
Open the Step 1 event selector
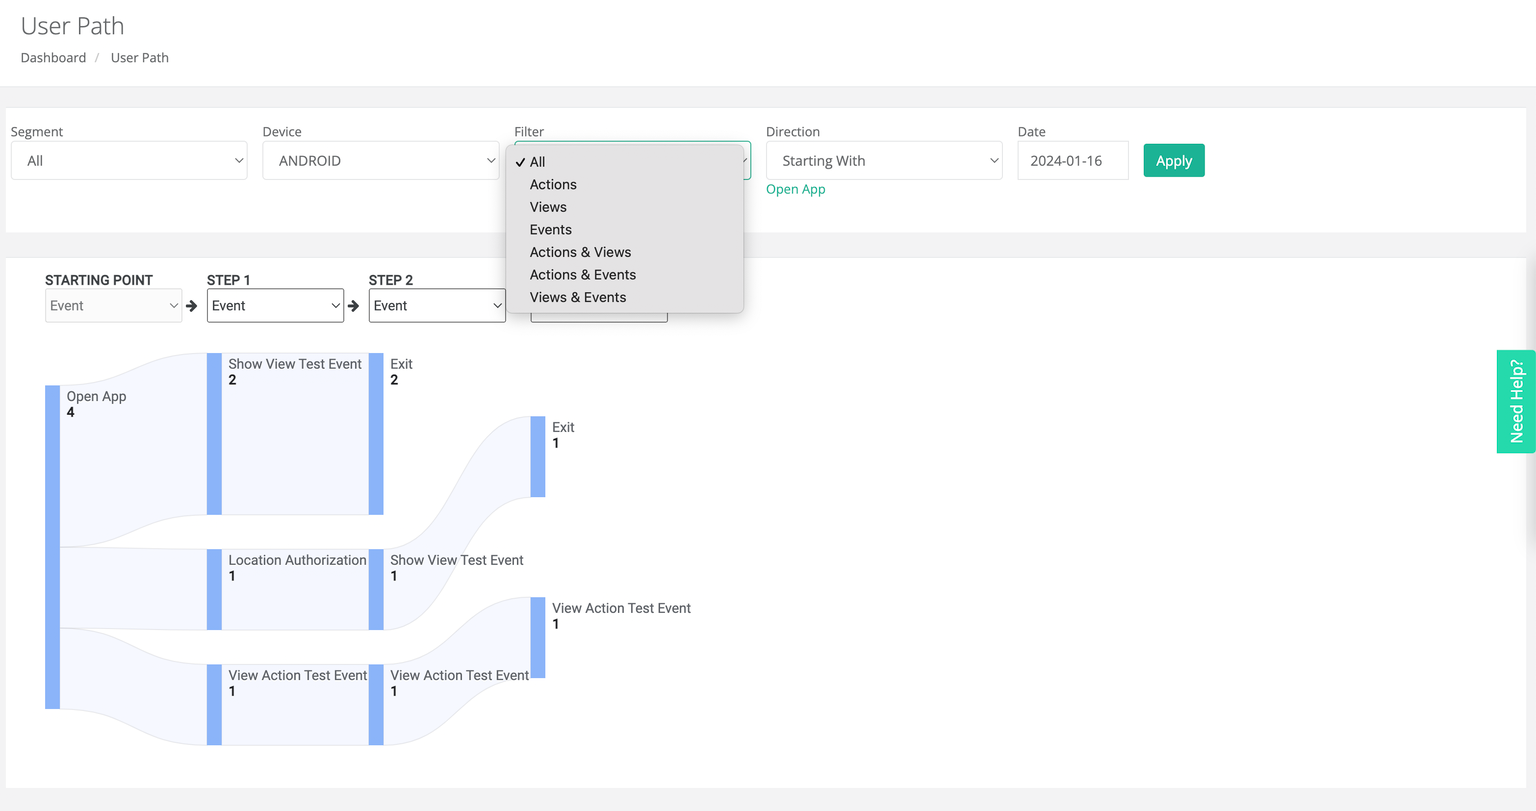(275, 305)
